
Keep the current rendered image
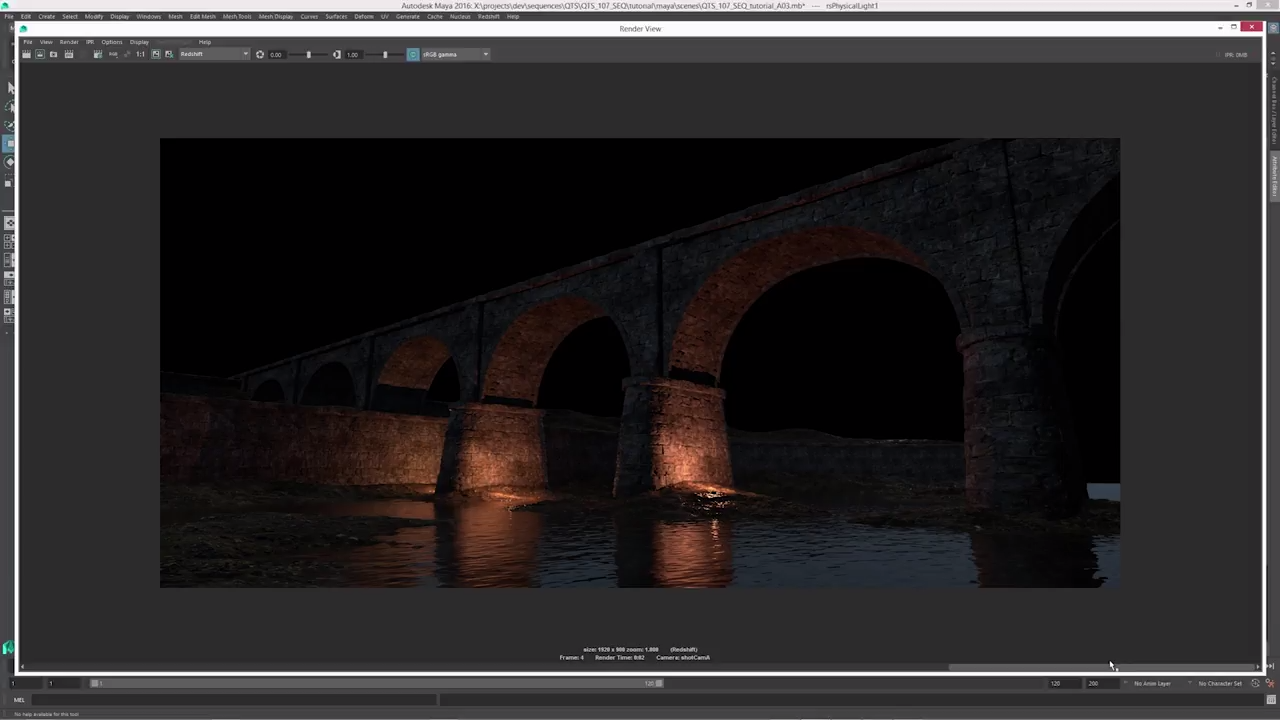pos(155,54)
